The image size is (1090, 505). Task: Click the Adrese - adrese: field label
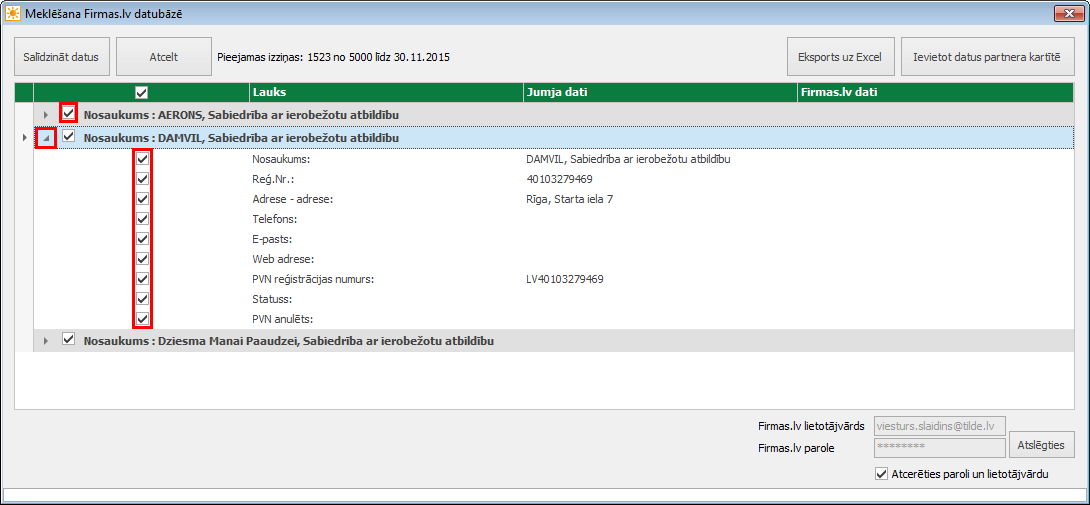pyautogui.click(x=293, y=200)
